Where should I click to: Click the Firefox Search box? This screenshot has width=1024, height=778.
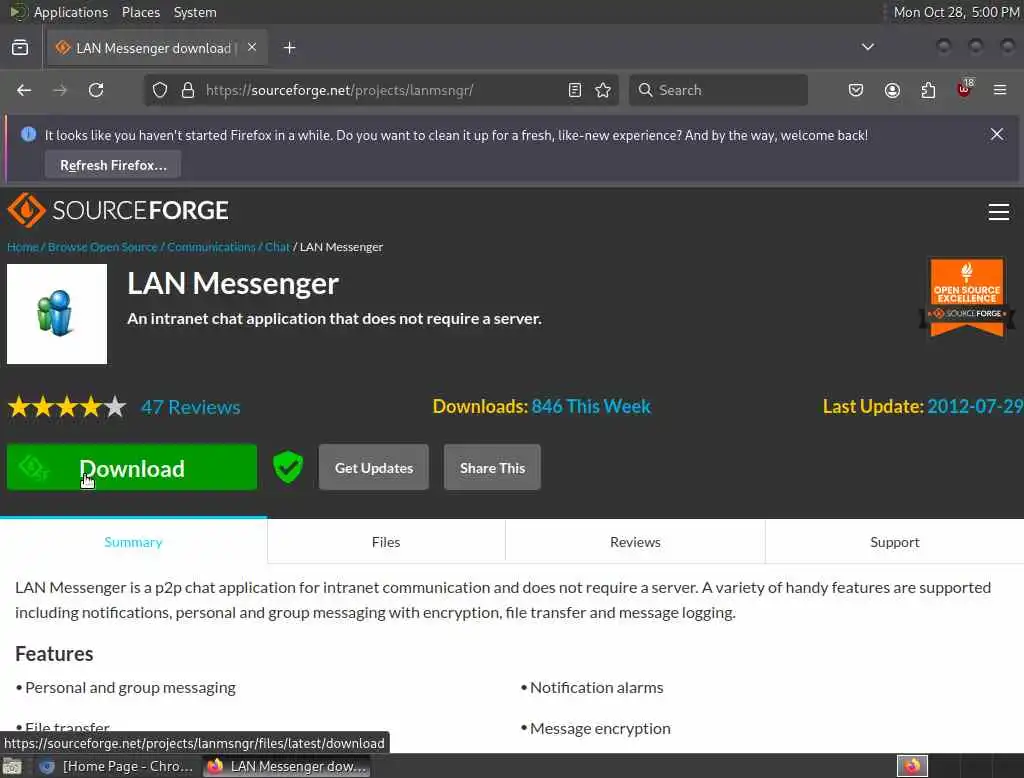click(718, 90)
